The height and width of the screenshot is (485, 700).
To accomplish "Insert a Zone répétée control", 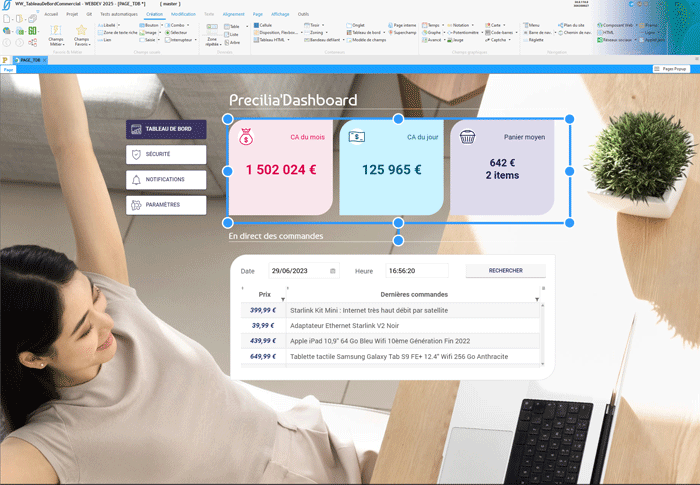I will pyautogui.click(x=212, y=35).
